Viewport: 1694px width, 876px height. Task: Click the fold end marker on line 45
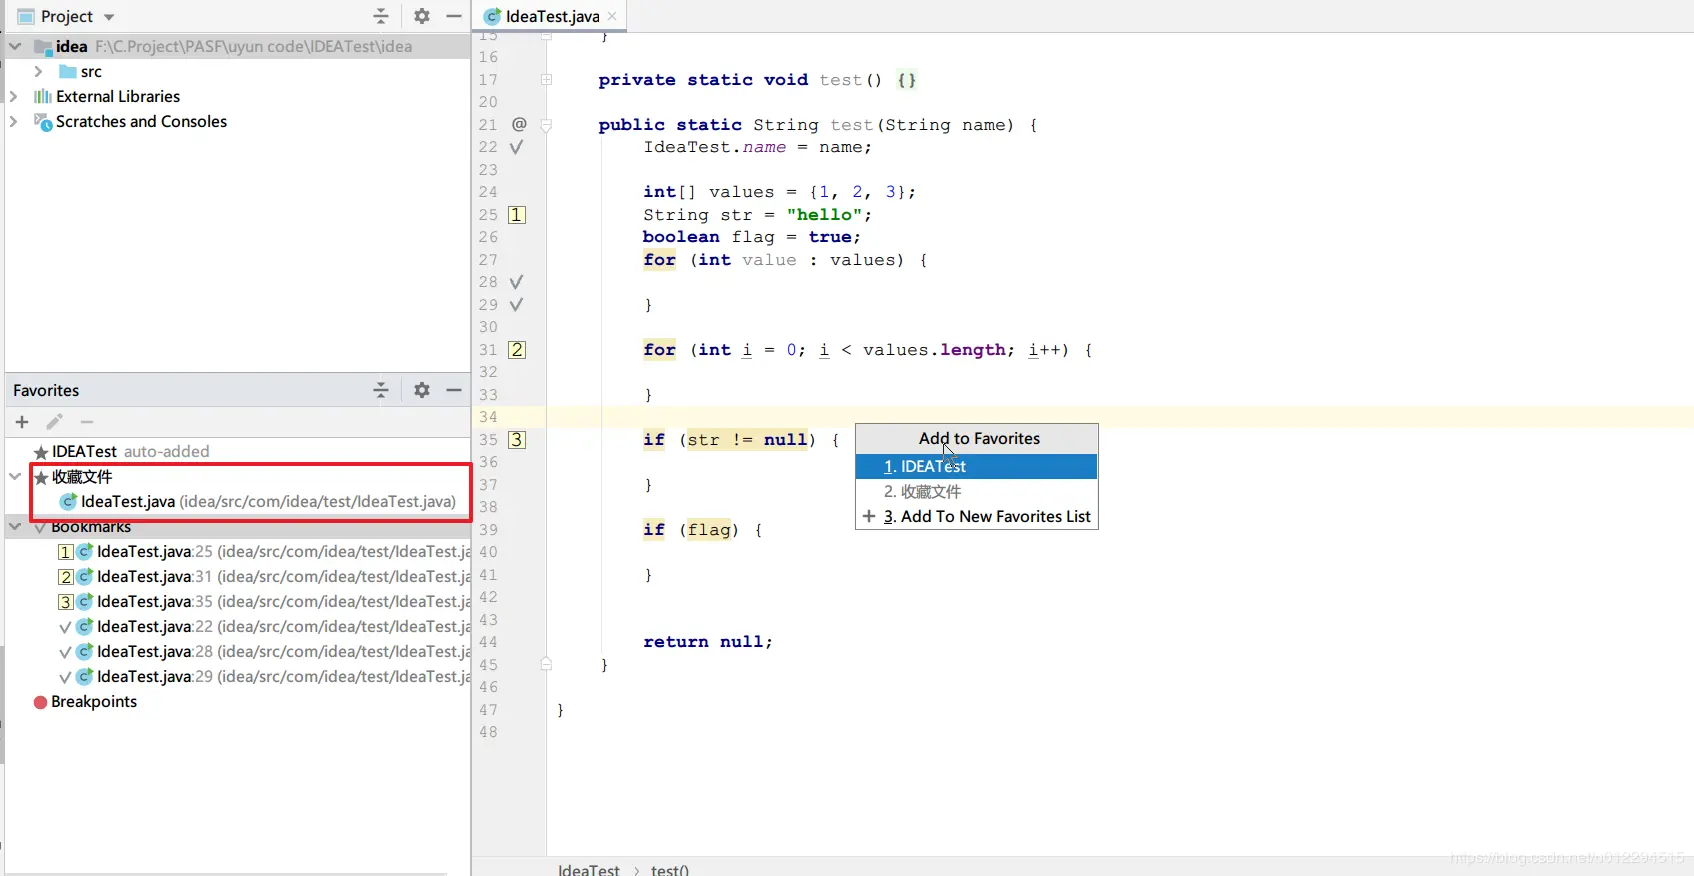(546, 664)
